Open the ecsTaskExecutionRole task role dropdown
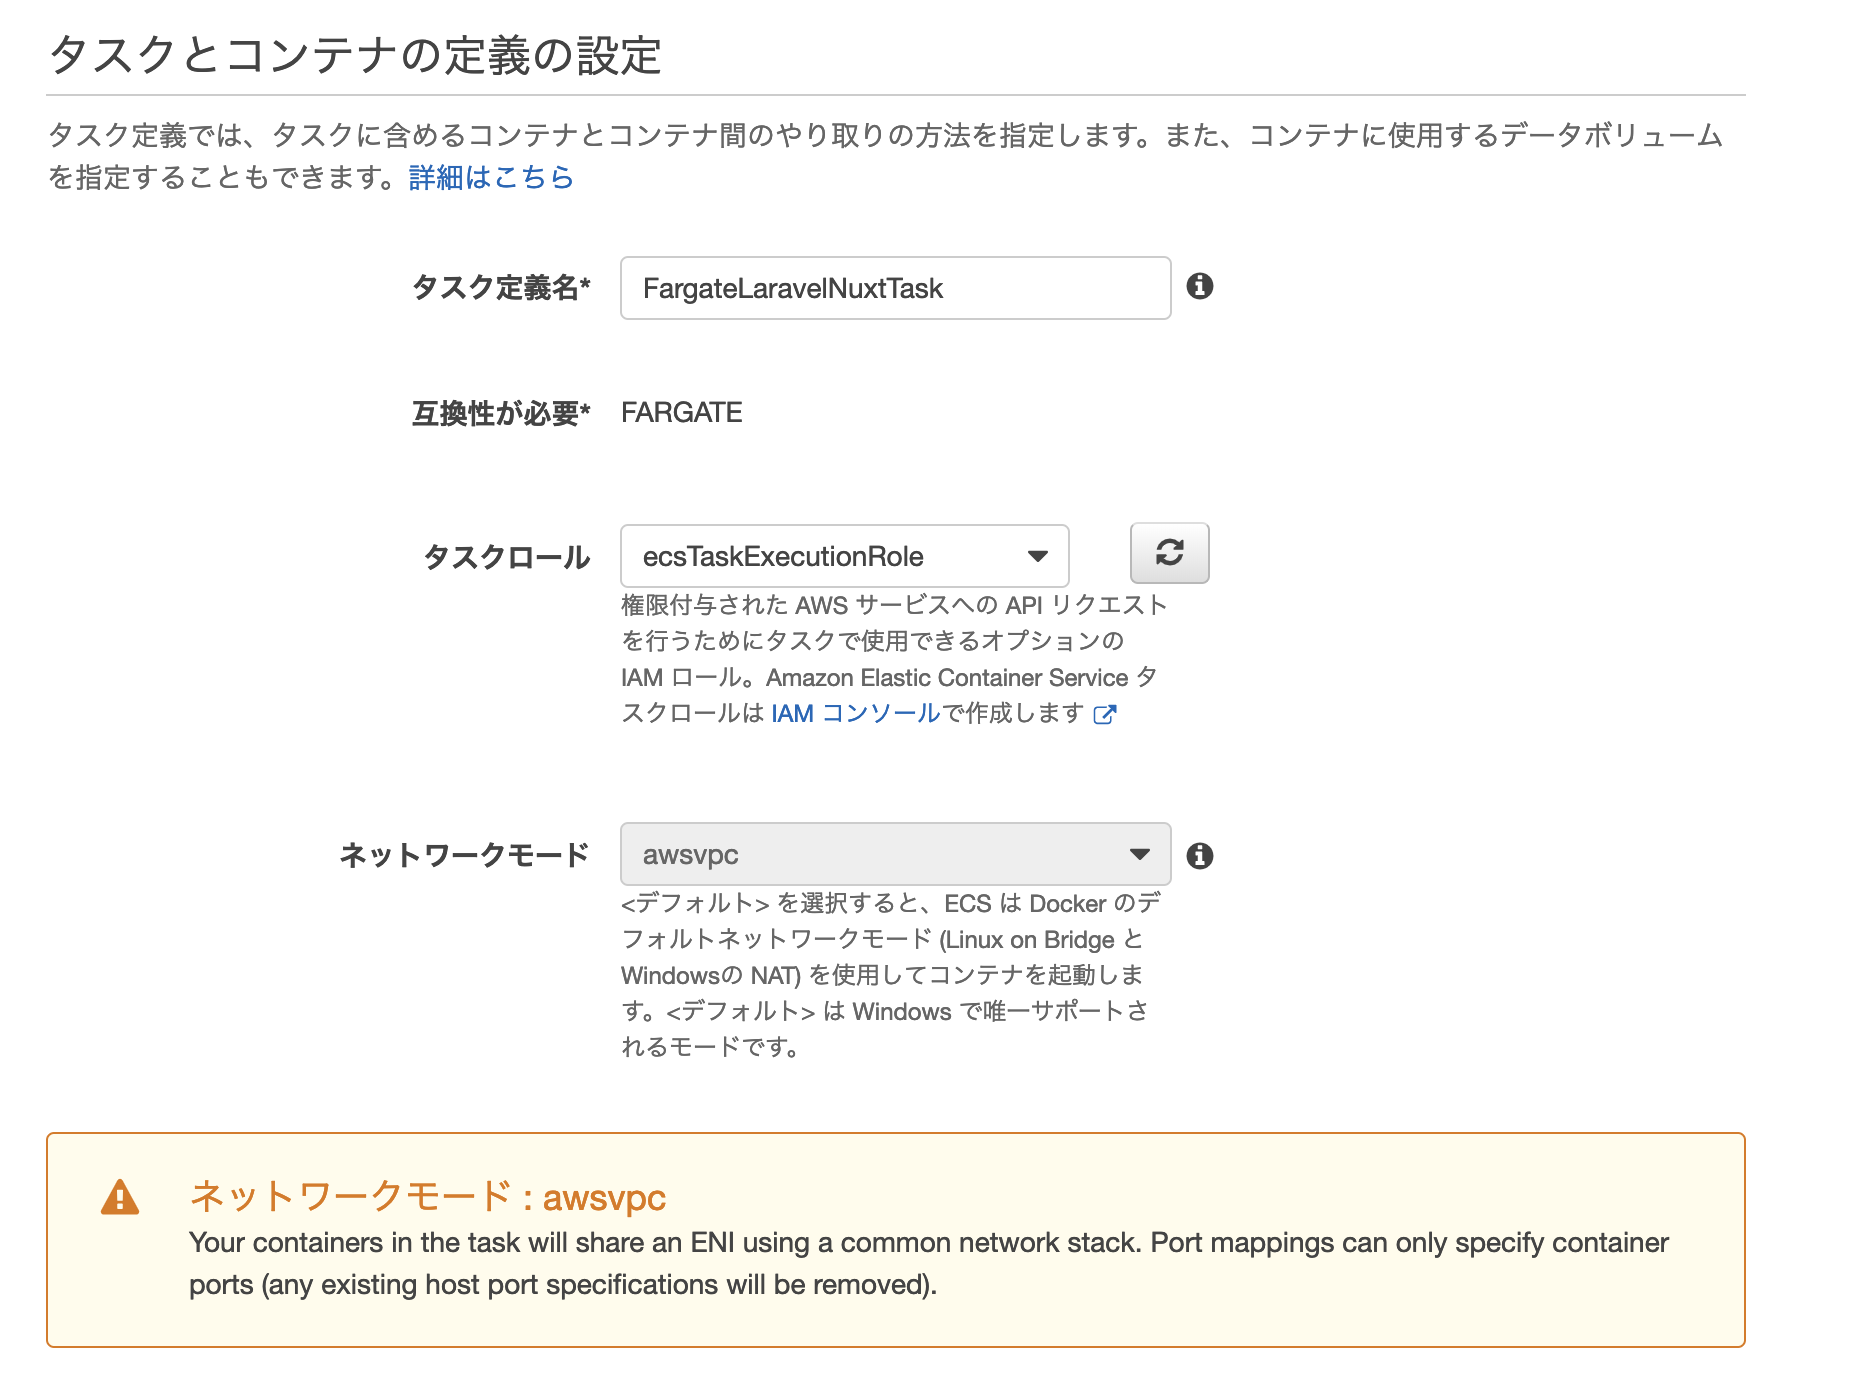Image resolution: width=1852 pixels, height=1392 pixels. (845, 556)
